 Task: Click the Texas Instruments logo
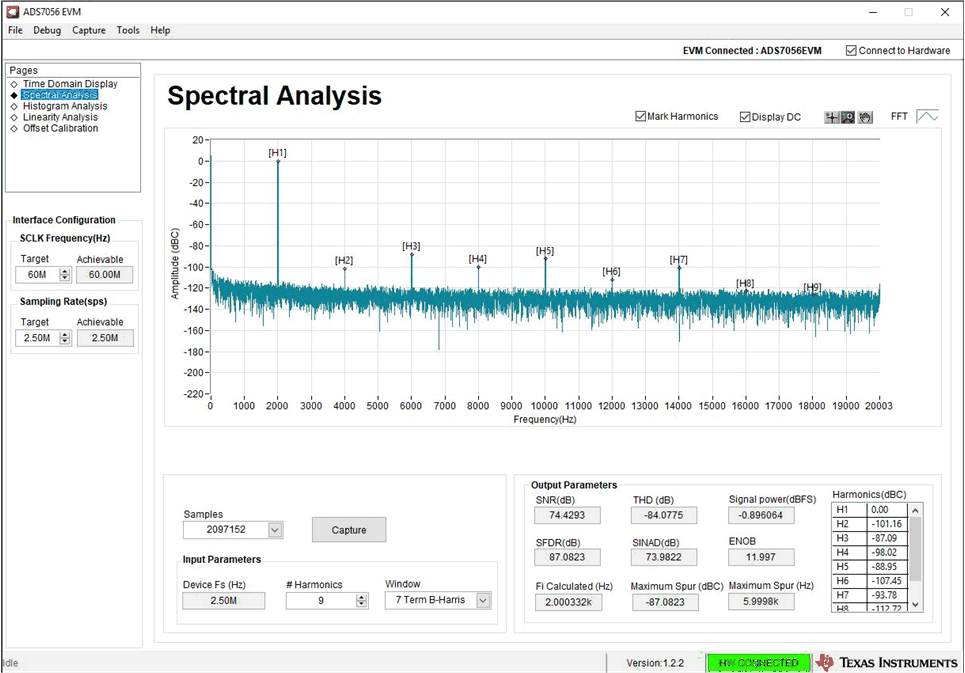pos(886,662)
